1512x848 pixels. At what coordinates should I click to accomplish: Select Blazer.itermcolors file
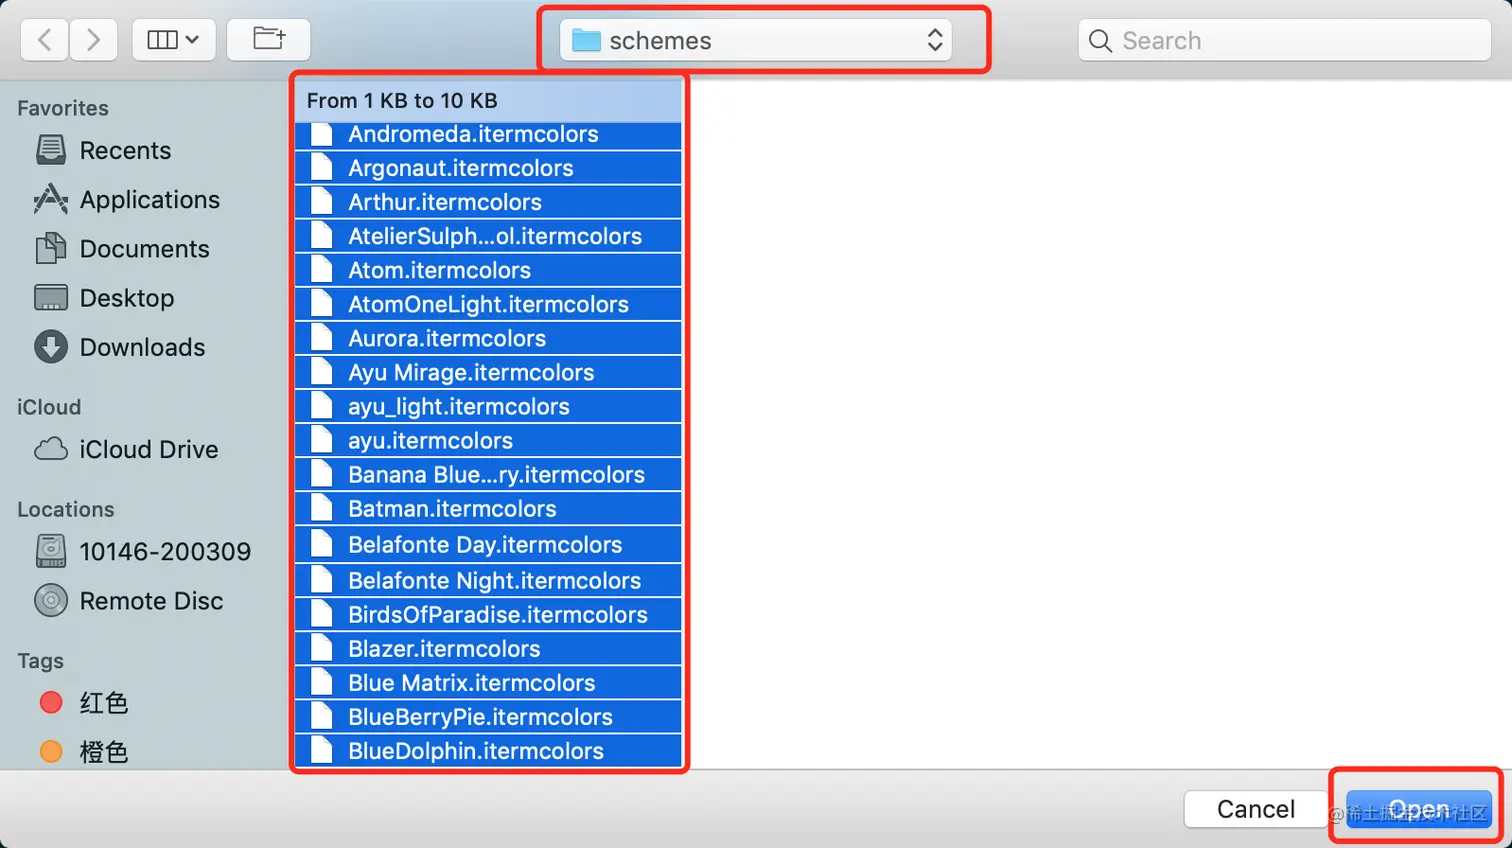pos(488,648)
